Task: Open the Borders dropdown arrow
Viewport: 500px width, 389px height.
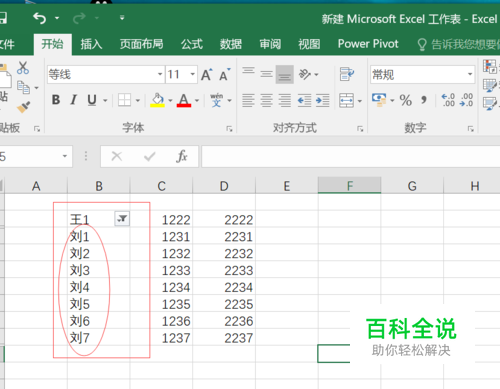Action: [x=137, y=100]
